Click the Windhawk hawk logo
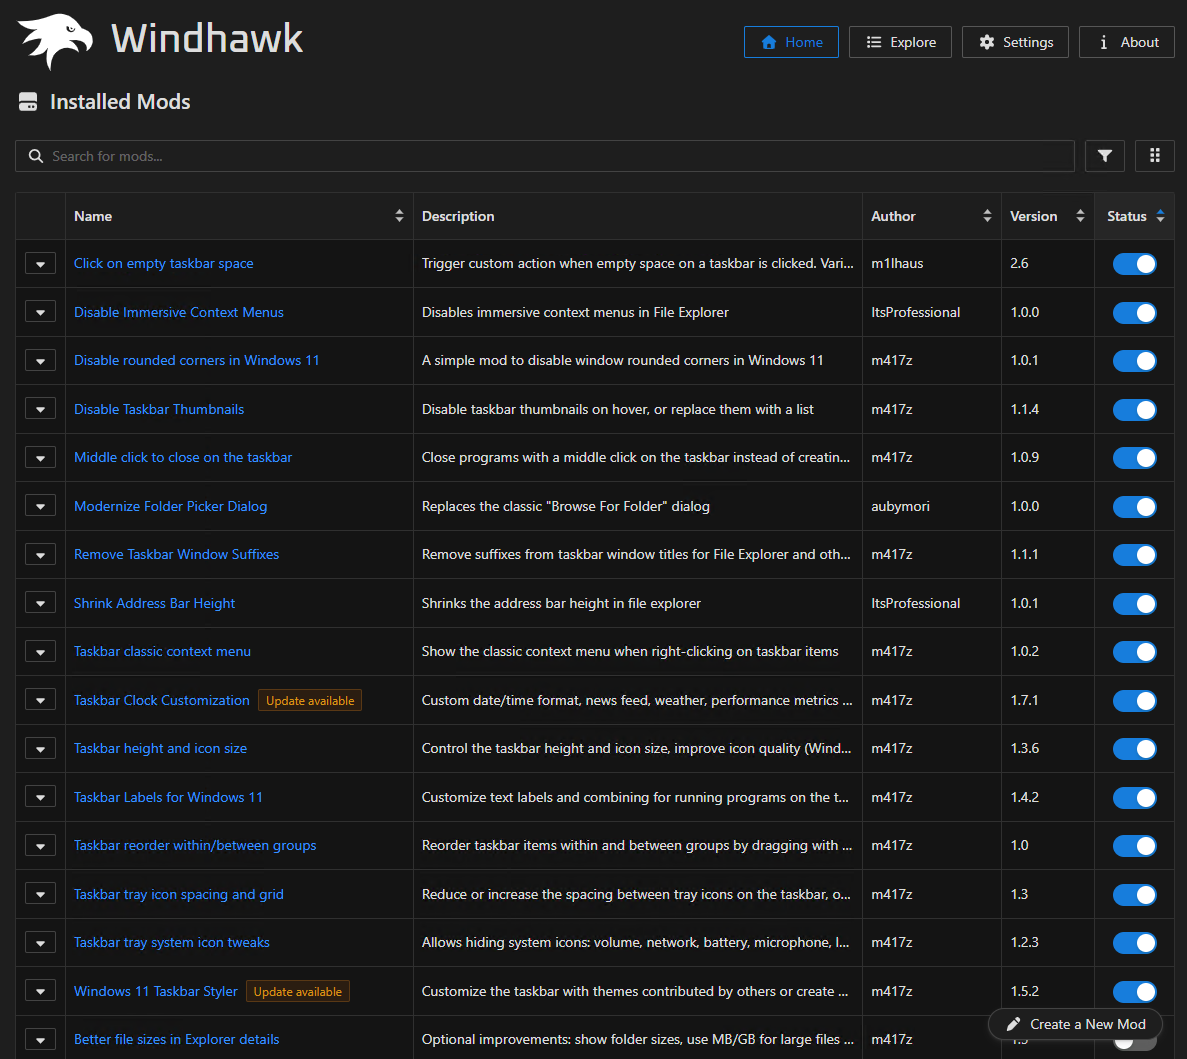 [56, 41]
